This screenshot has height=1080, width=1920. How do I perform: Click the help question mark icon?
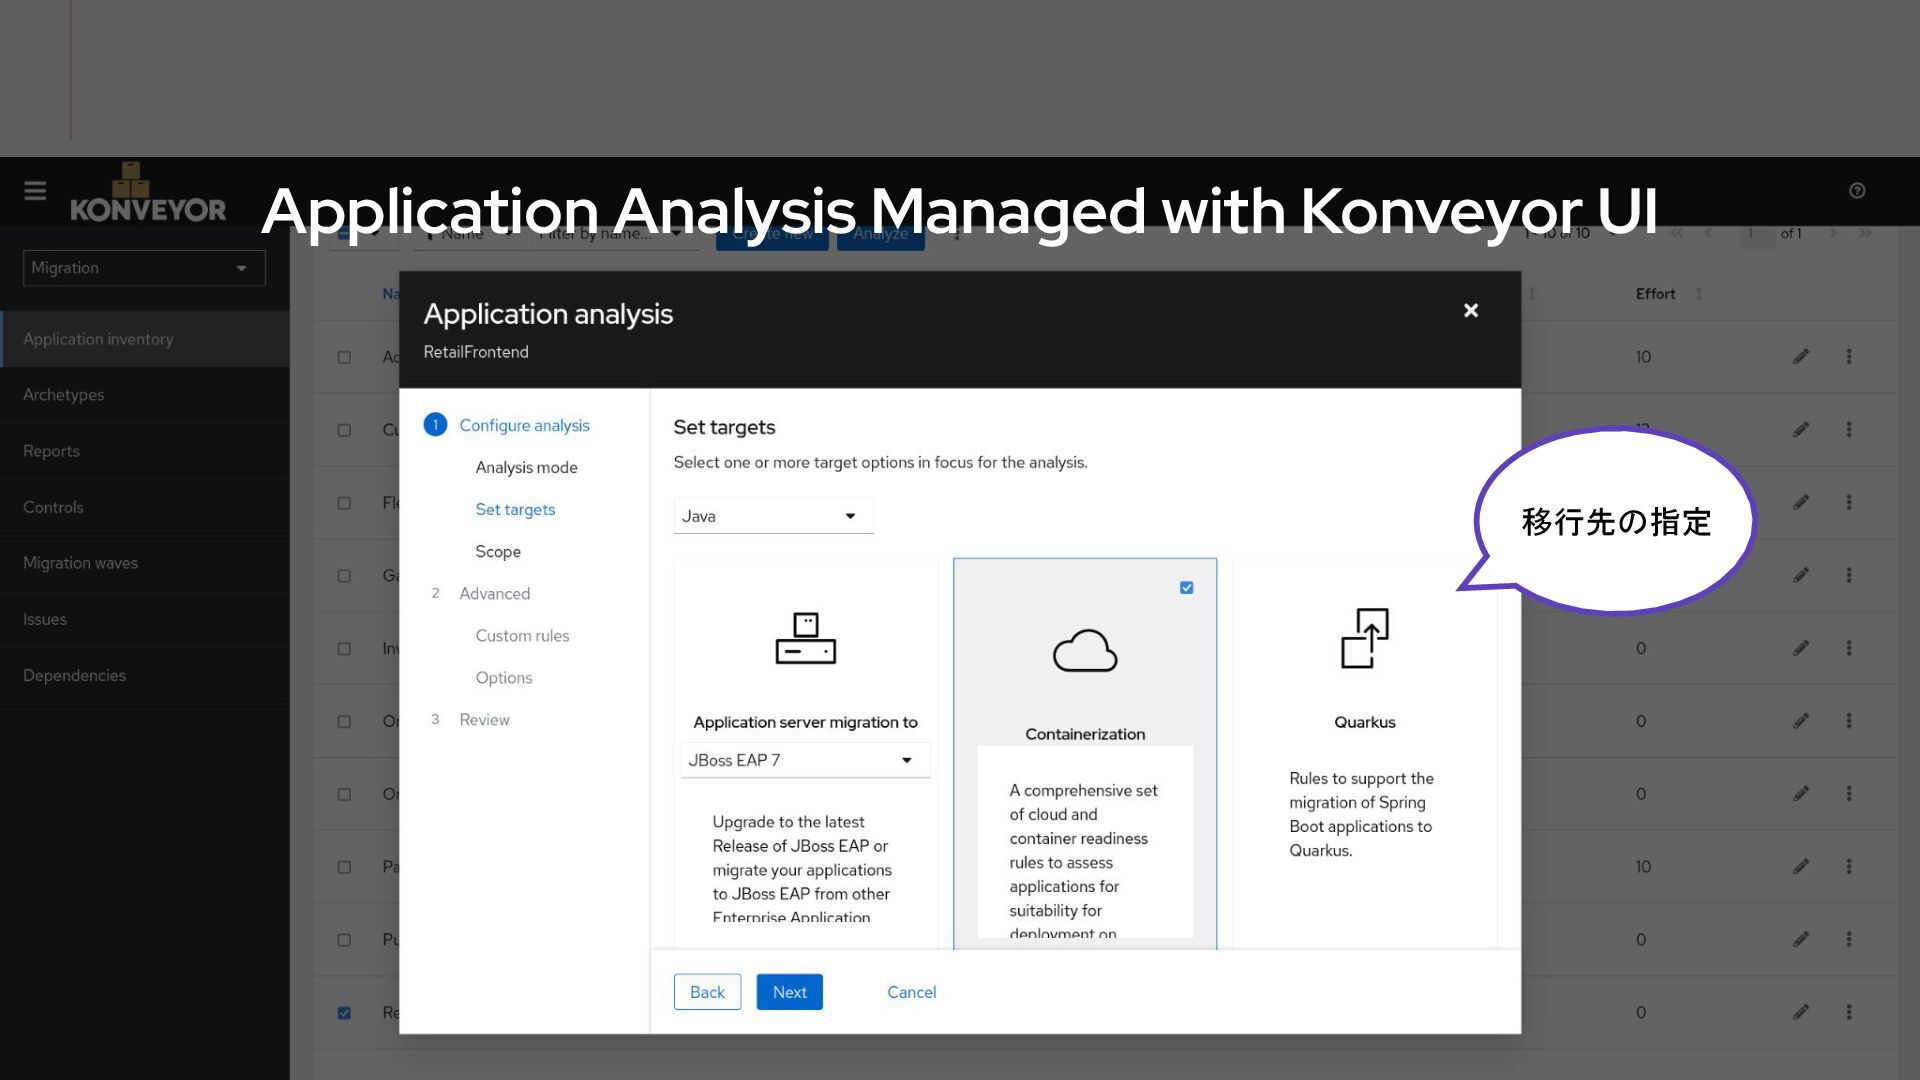tap(1857, 190)
